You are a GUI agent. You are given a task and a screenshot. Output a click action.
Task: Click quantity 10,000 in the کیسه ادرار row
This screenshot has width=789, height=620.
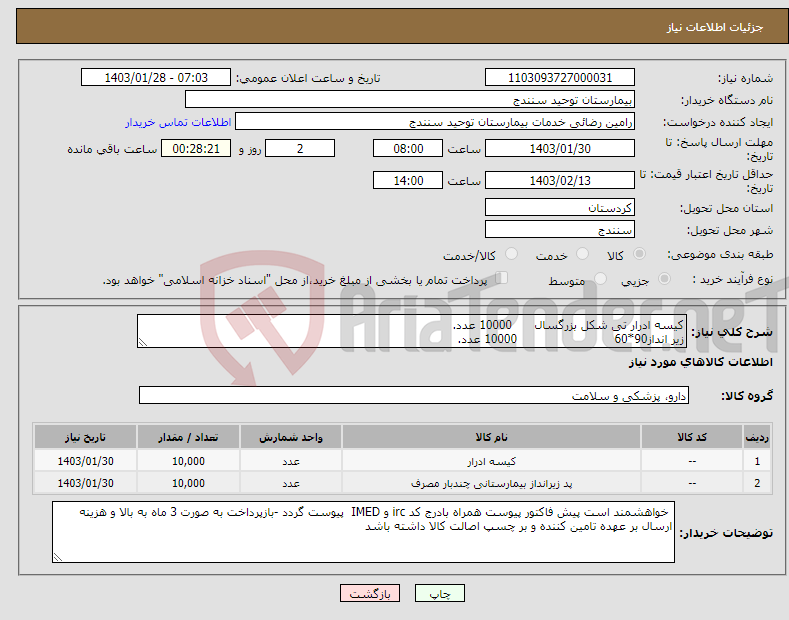tap(188, 461)
